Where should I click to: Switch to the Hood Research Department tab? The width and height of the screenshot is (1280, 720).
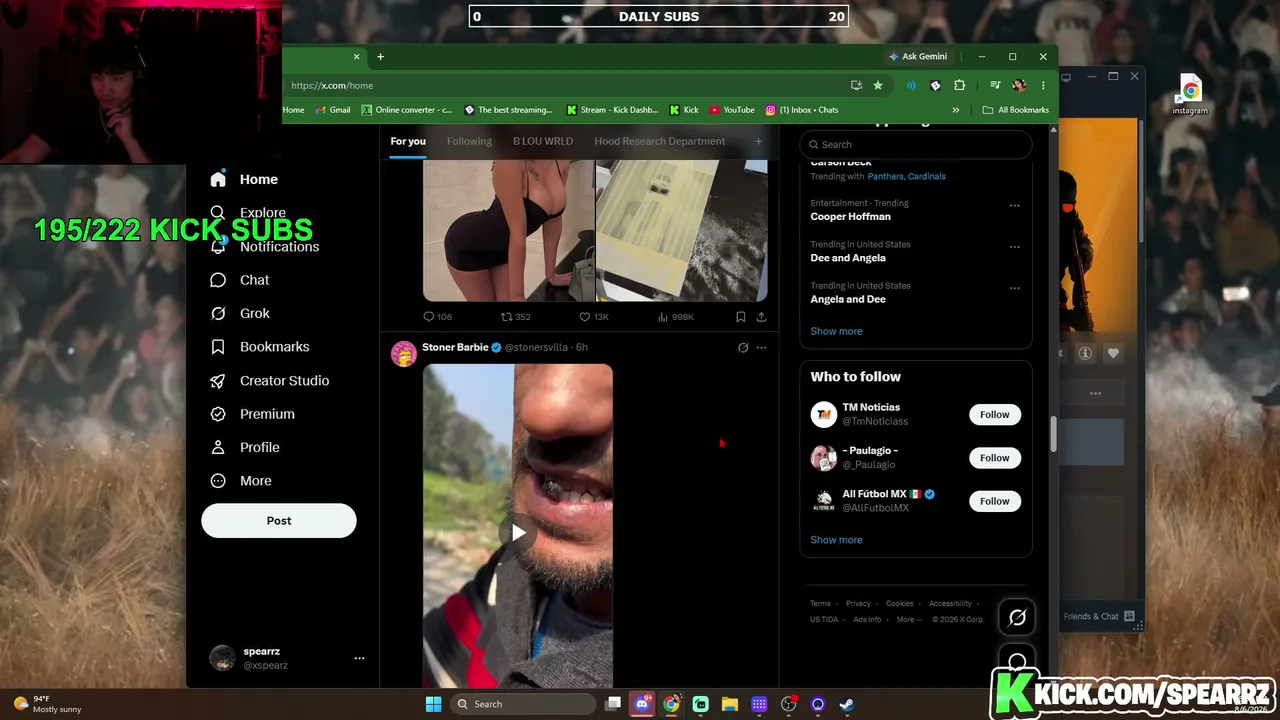click(660, 141)
